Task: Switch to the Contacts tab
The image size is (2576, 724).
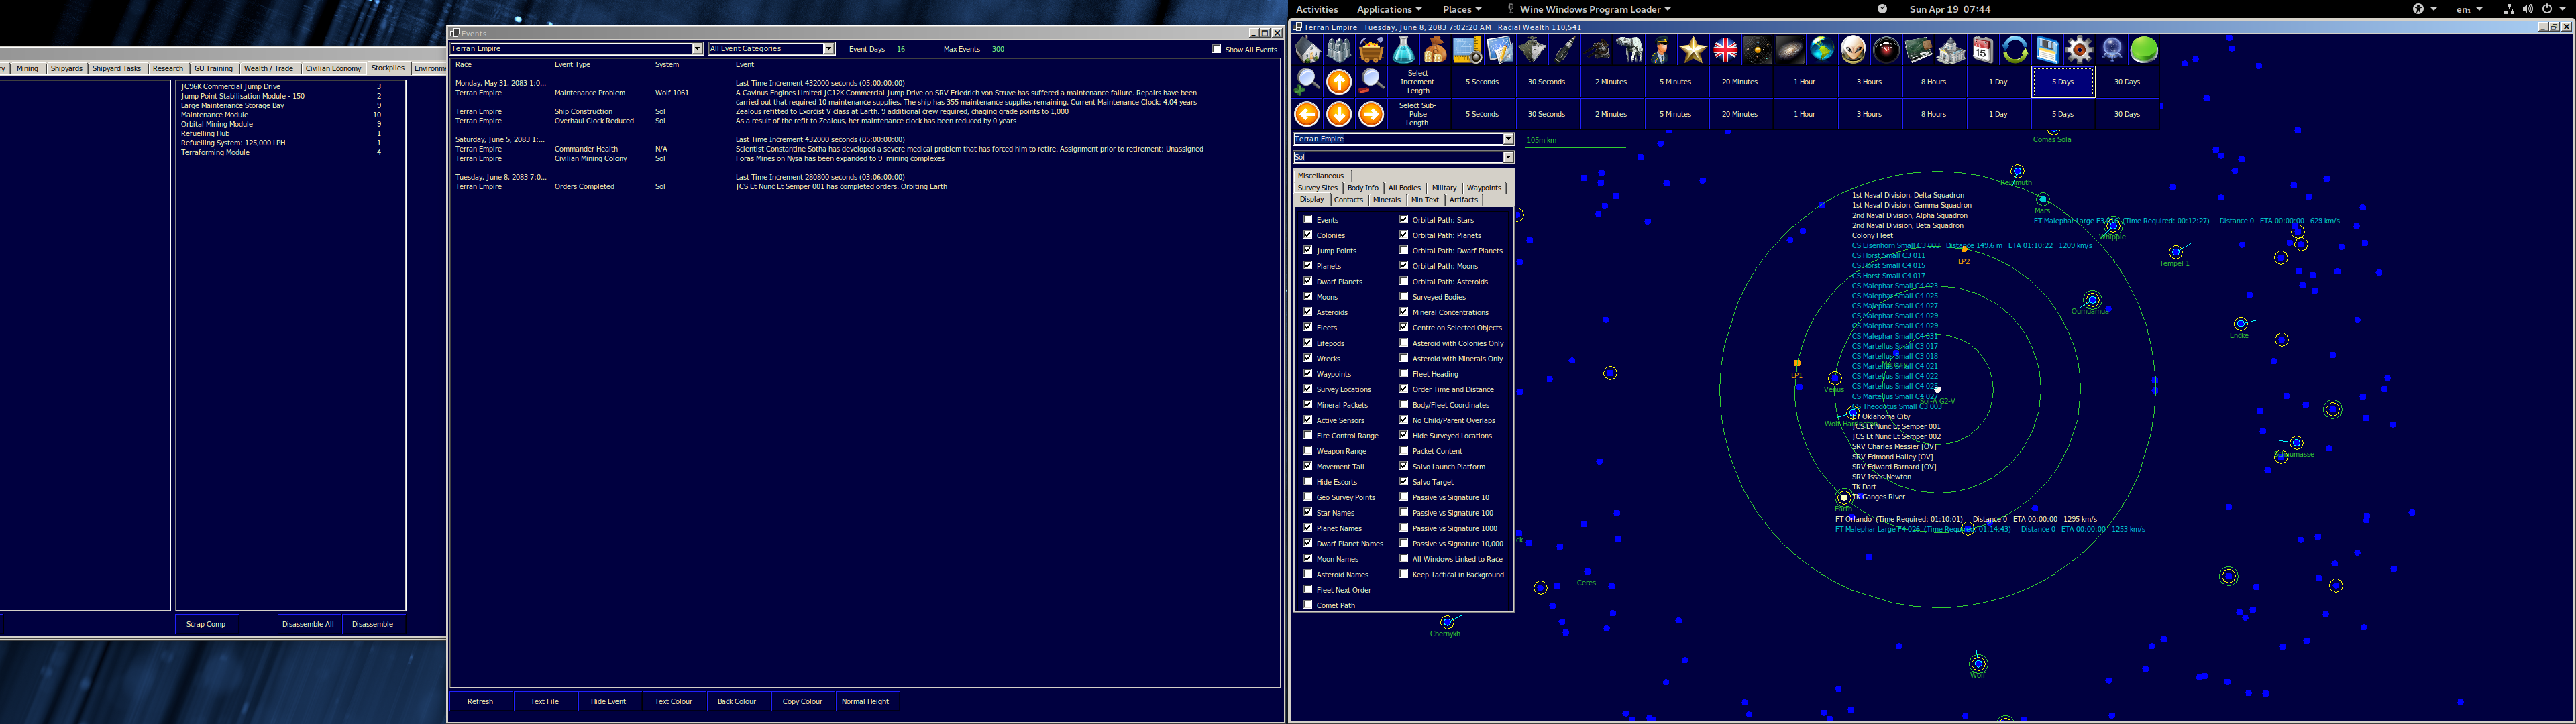Action: 1348,200
